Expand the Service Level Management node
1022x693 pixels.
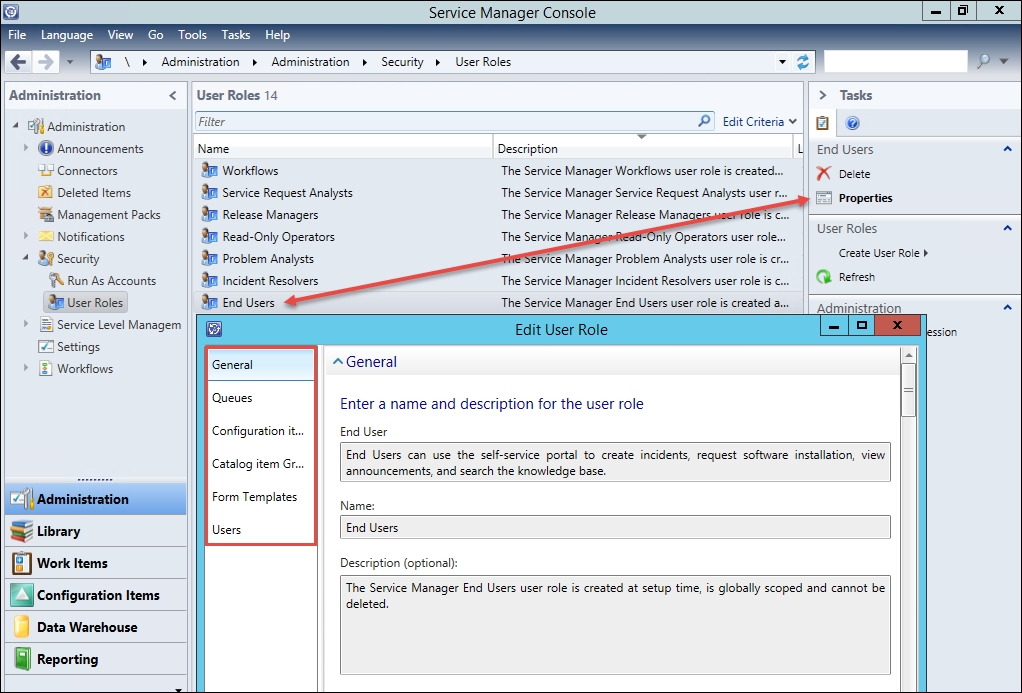pyautogui.click(x=26, y=323)
